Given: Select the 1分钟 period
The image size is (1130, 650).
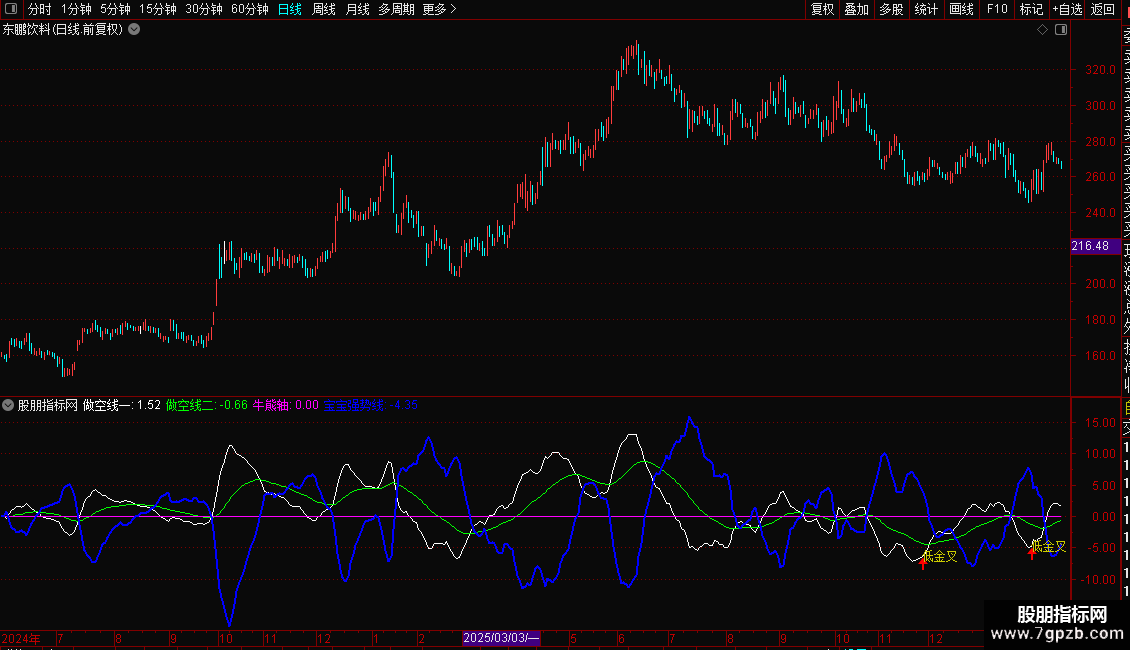Looking at the screenshot, I should click(76, 9).
